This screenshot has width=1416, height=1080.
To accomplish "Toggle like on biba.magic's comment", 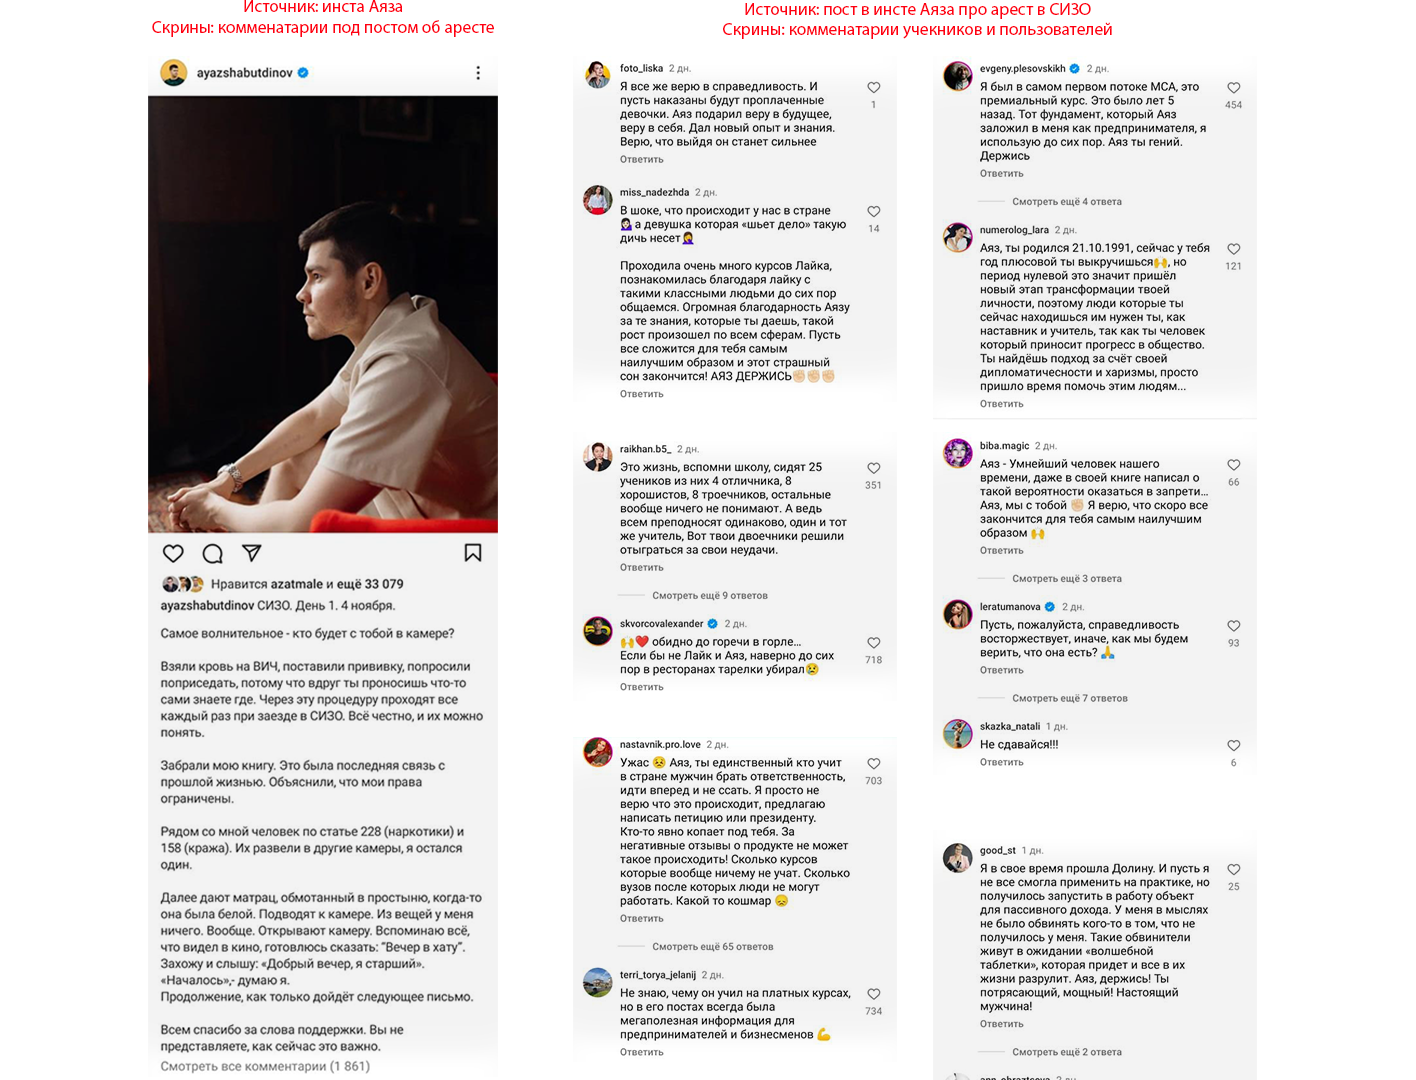I will click(x=1234, y=465).
